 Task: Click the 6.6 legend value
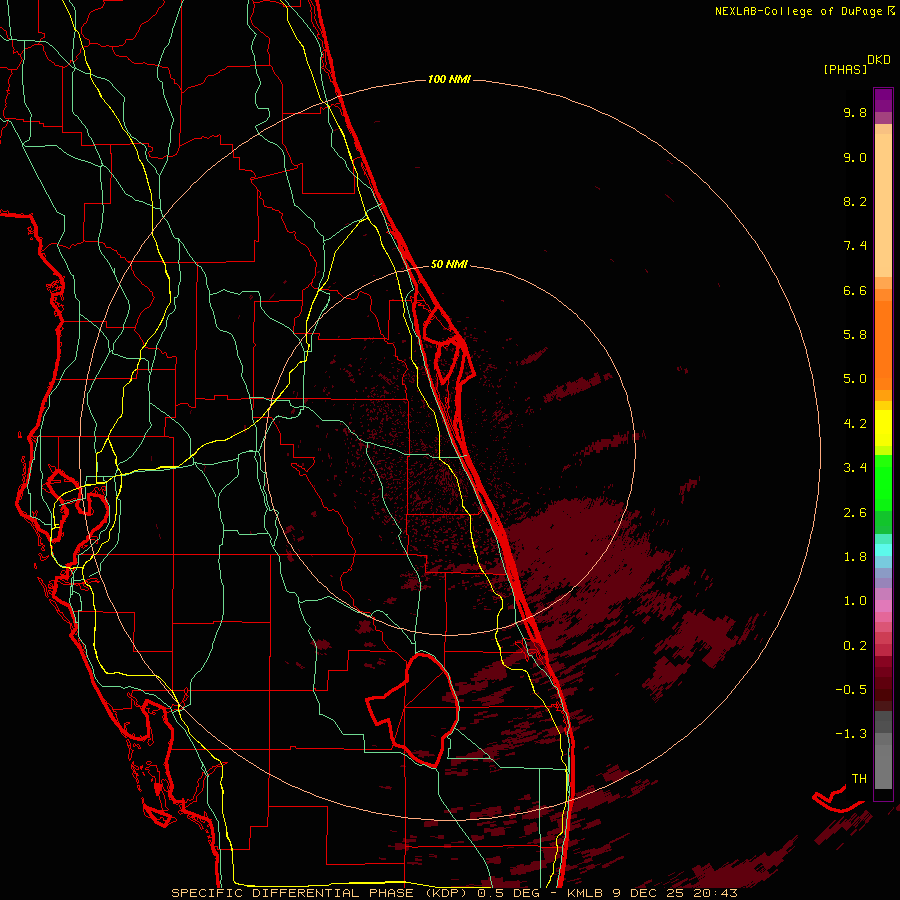[855, 290]
